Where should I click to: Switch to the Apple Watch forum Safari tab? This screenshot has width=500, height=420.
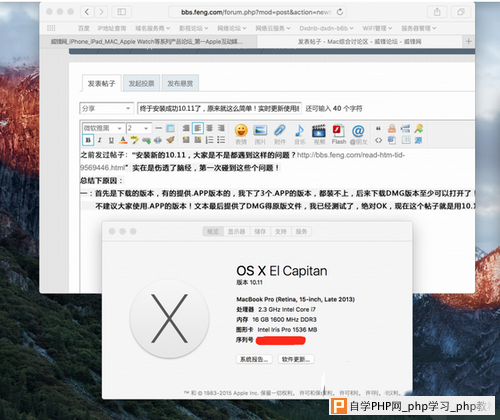coord(148,41)
